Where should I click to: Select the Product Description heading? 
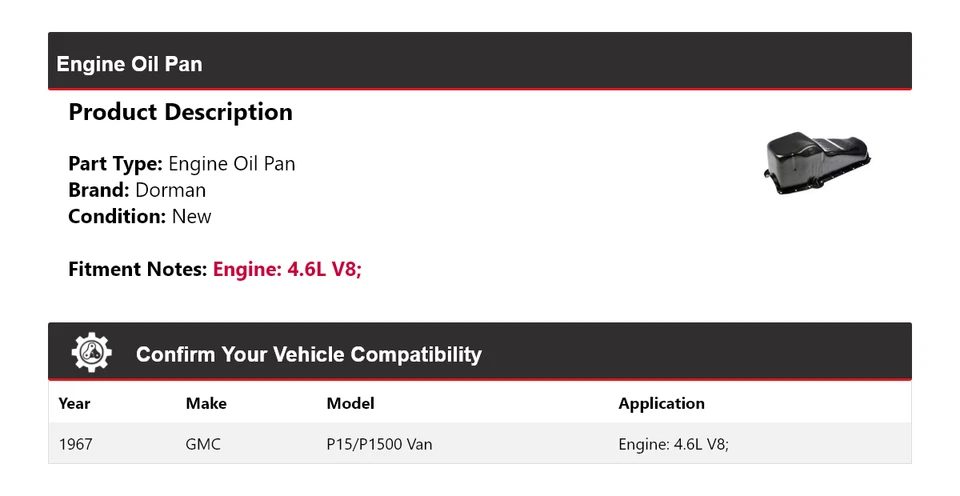180,112
